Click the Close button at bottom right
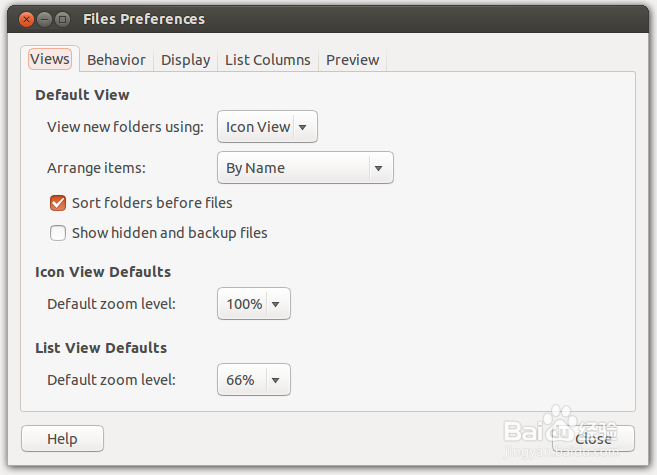The image size is (657, 475). click(x=593, y=439)
